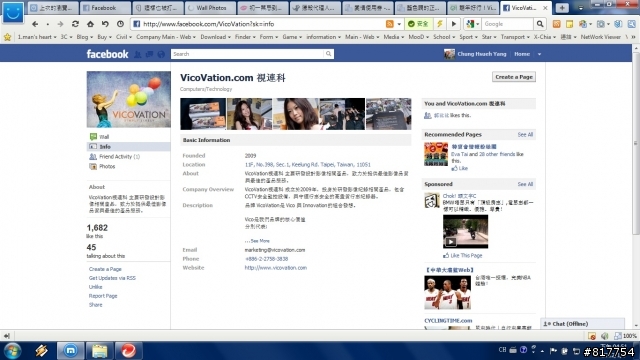Open the Chat (Offline) bar
The width and height of the screenshot is (640, 360).
pos(582,324)
